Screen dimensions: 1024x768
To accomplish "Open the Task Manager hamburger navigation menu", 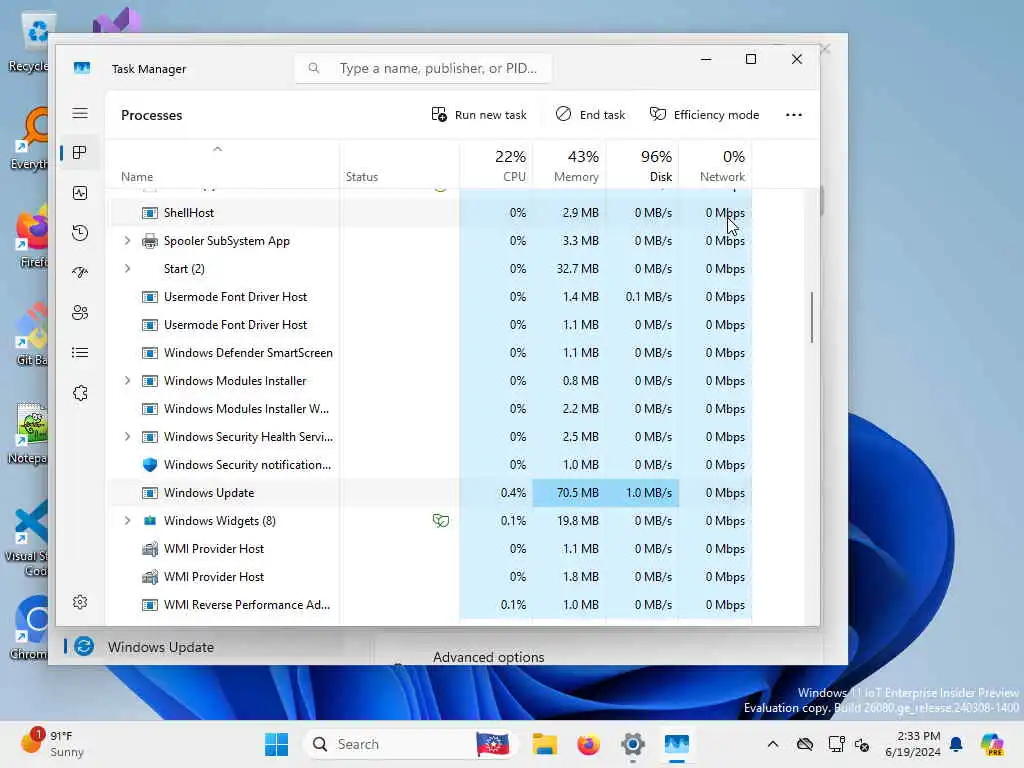I will tap(80, 113).
